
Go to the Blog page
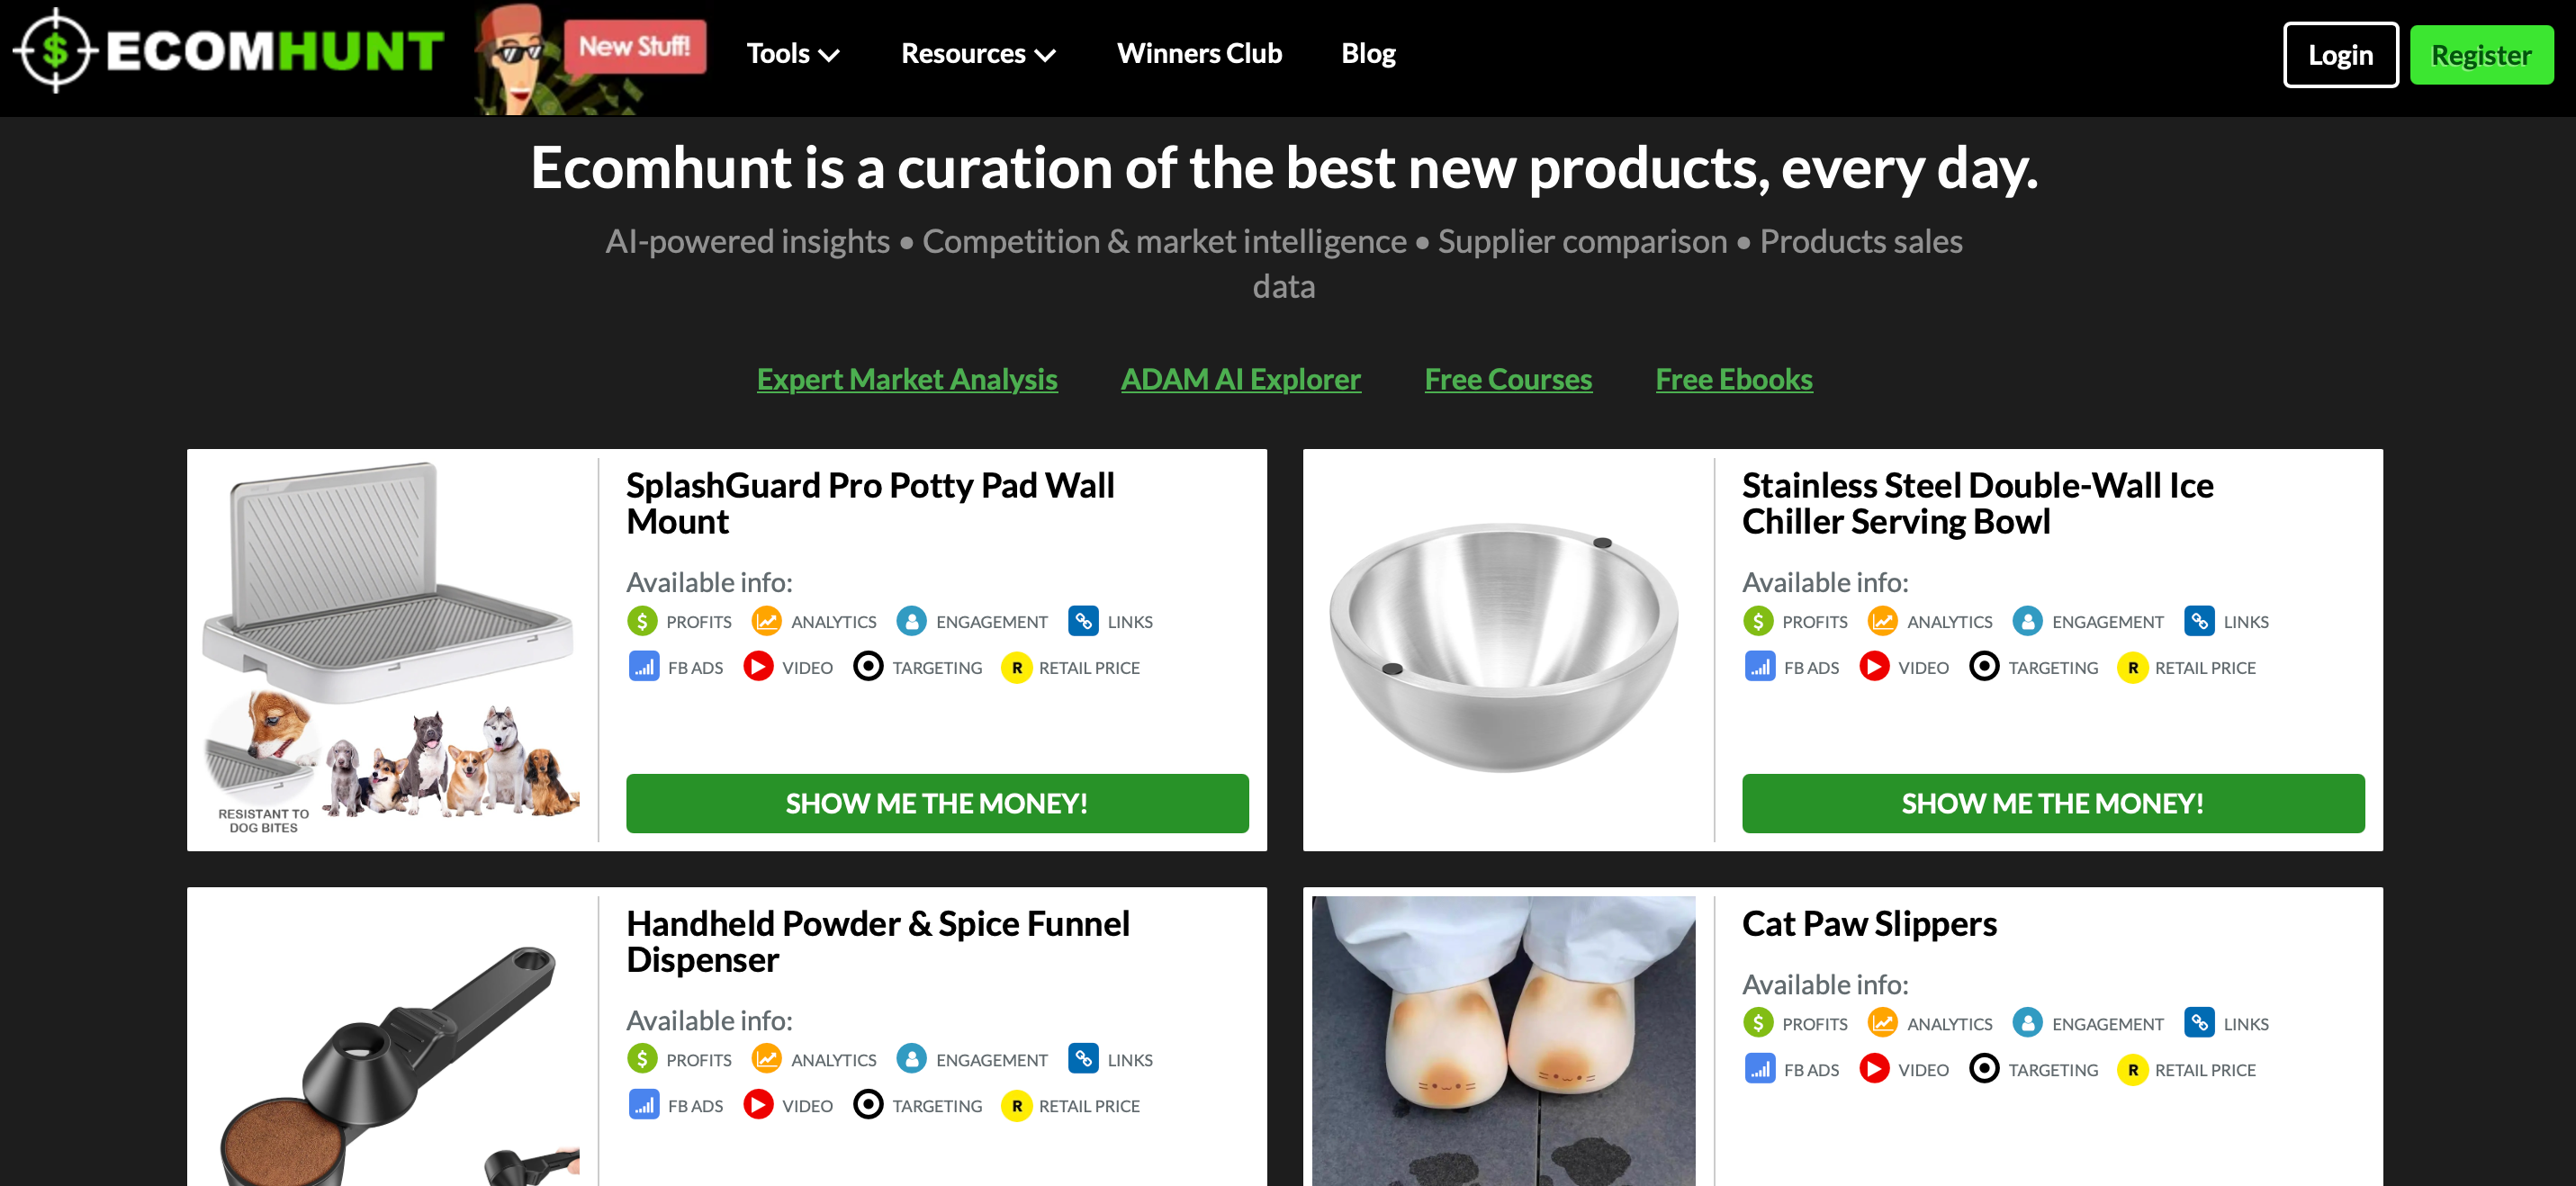1367,54
